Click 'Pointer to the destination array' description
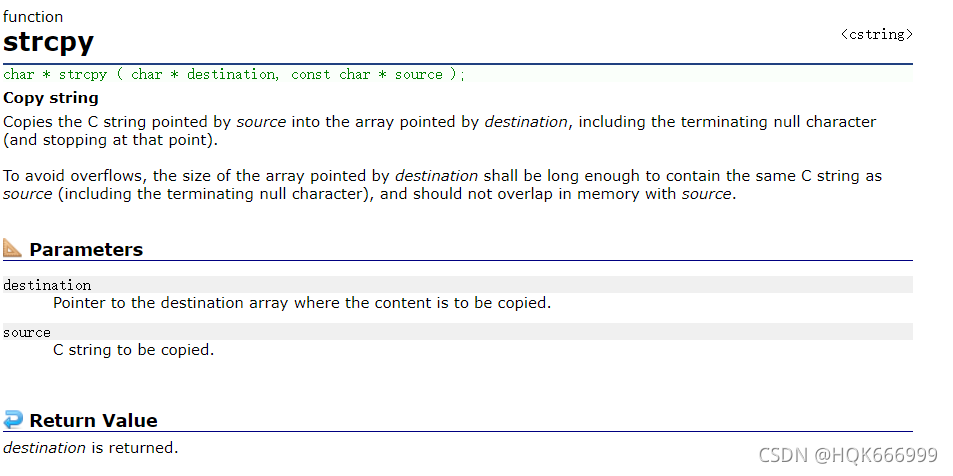 click(170, 303)
